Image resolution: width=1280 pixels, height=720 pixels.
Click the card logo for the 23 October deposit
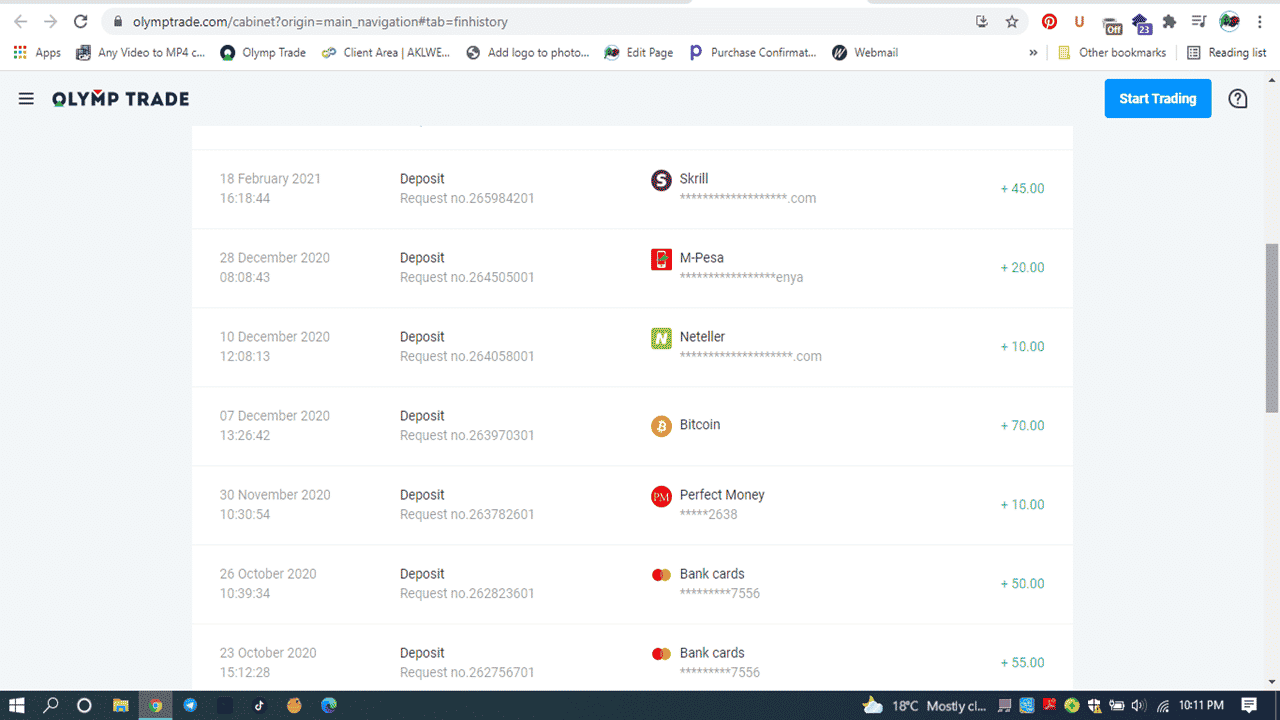(661, 654)
